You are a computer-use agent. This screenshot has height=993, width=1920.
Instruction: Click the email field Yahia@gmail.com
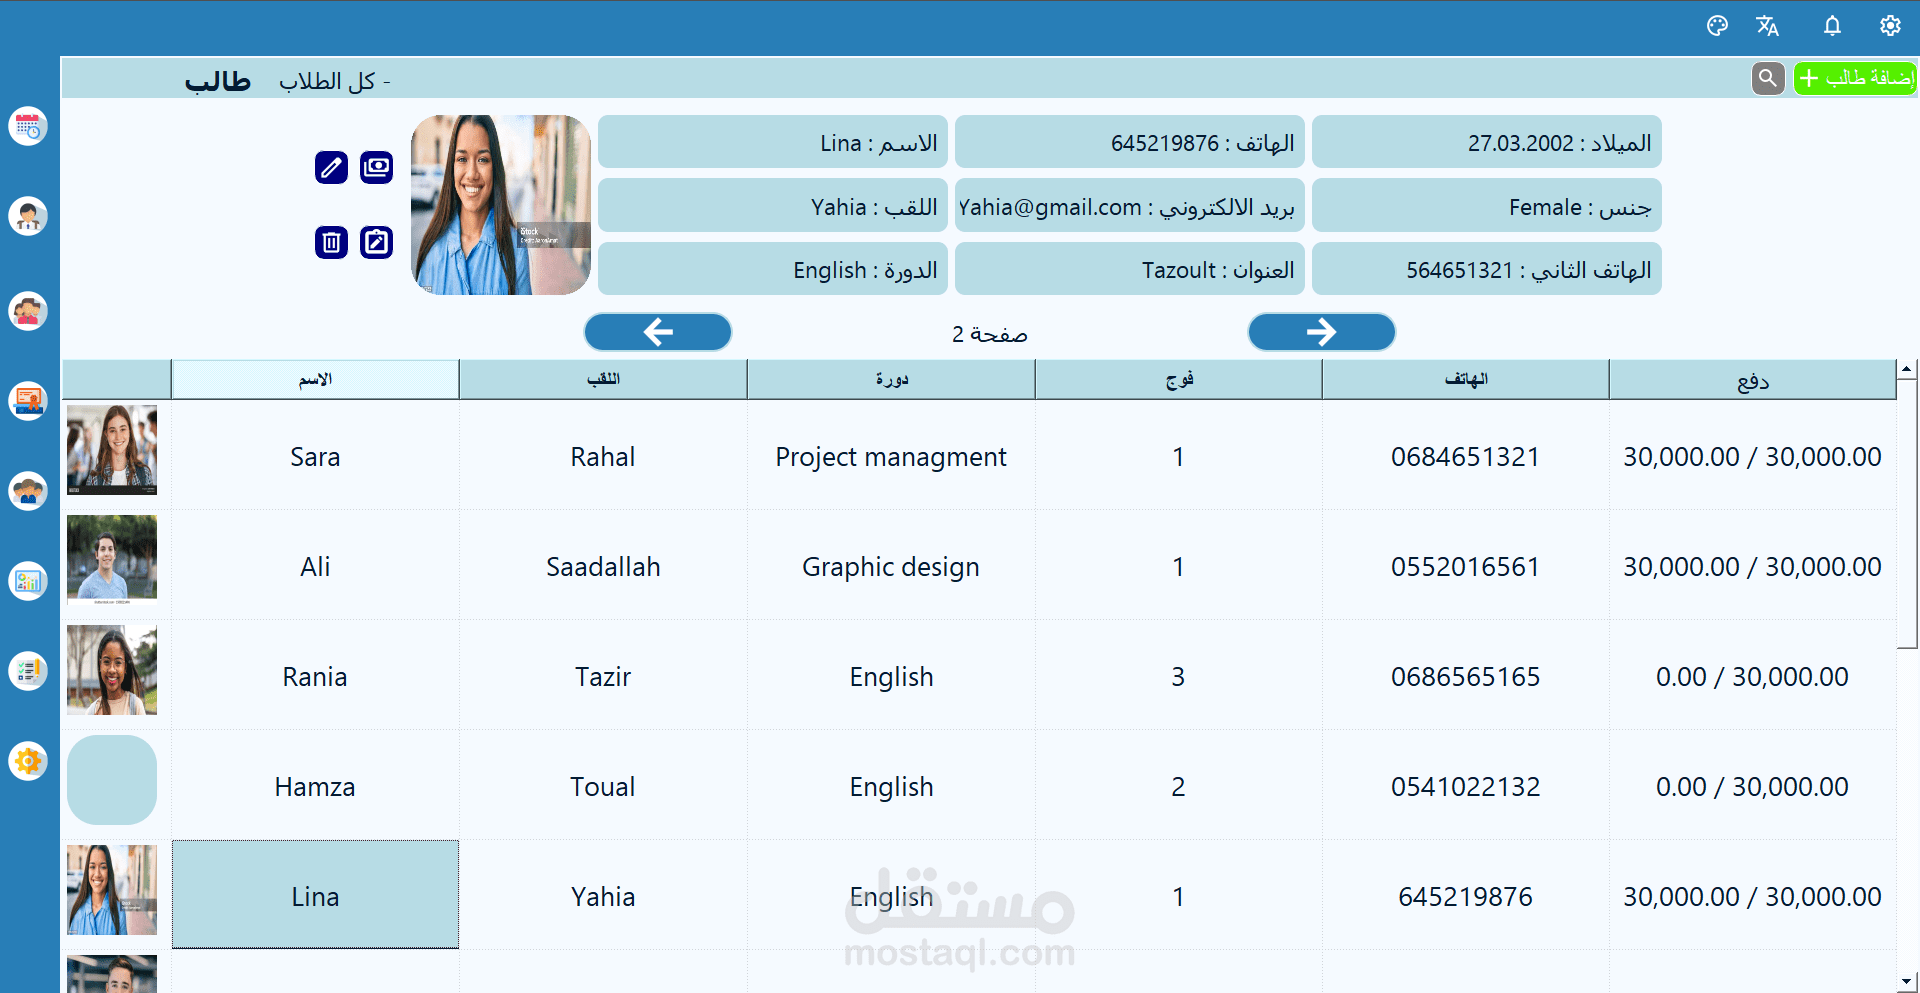pyautogui.click(x=1130, y=206)
